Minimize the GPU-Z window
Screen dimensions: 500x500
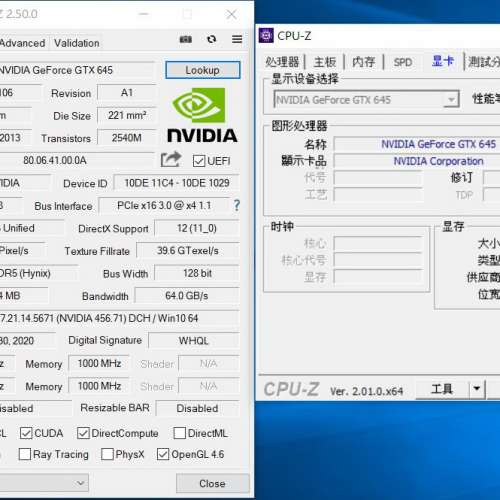[x=143, y=14]
